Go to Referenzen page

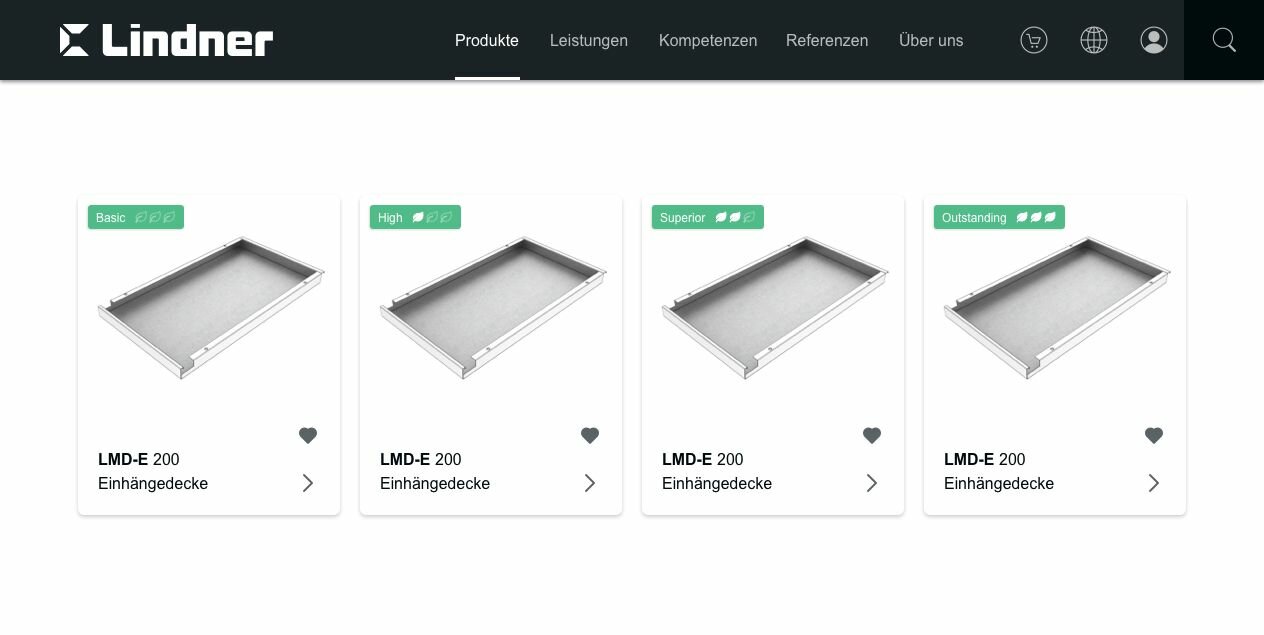827,40
